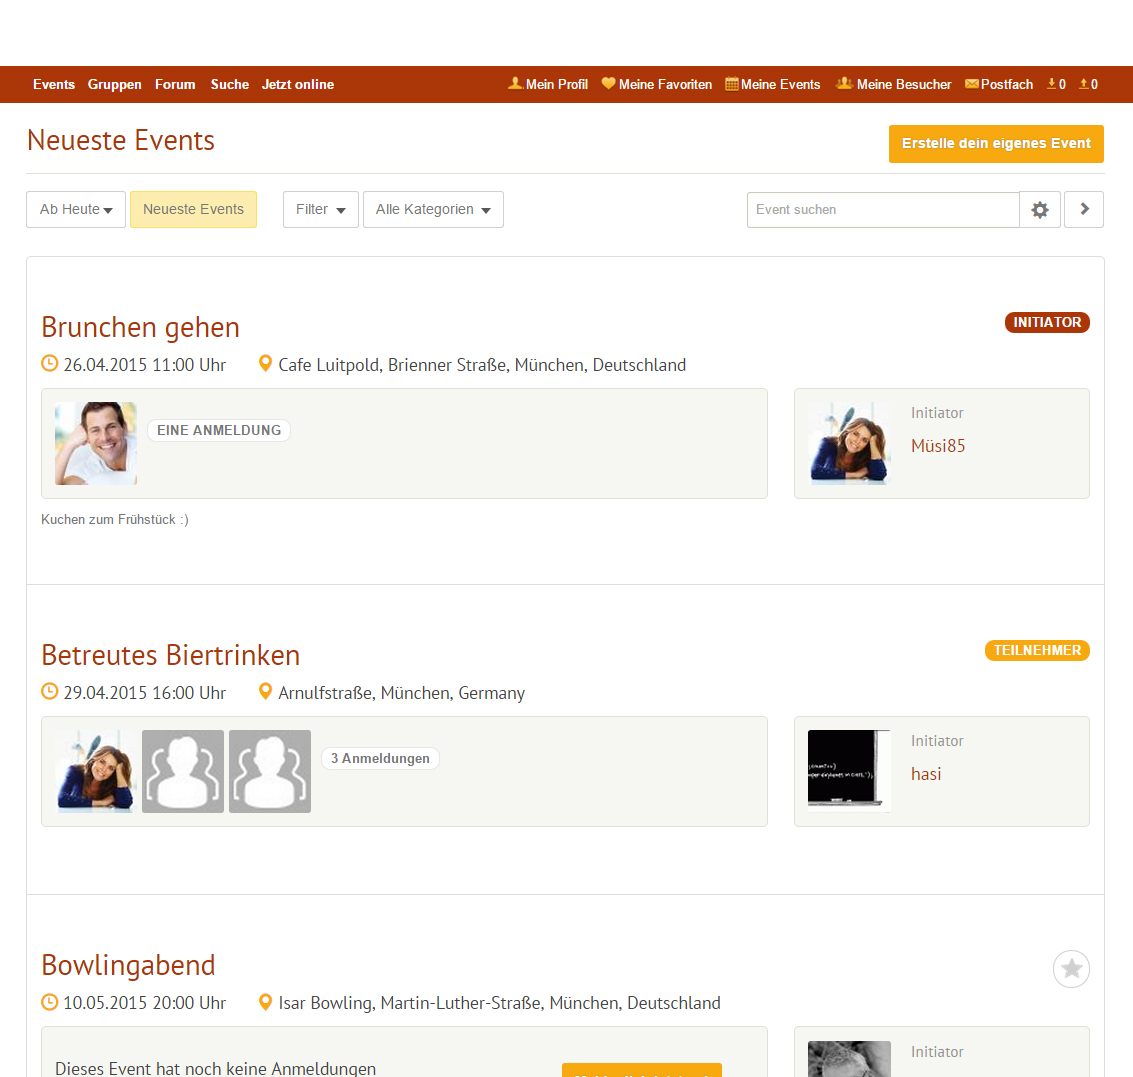Screen dimensions: 1133x1077
Task: Click the right arrow search button
Action: pos(1084,210)
